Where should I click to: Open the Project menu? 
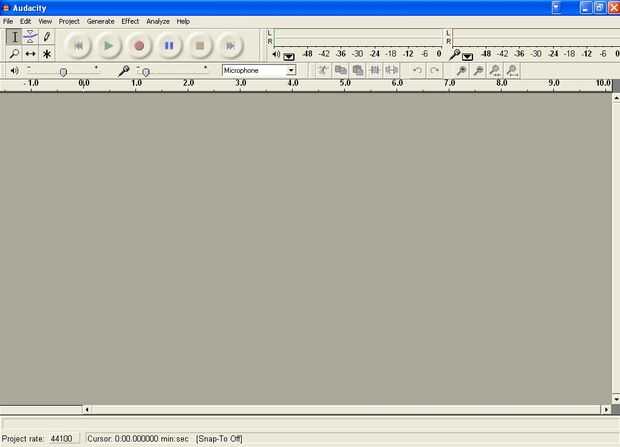pyautogui.click(x=69, y=21)
